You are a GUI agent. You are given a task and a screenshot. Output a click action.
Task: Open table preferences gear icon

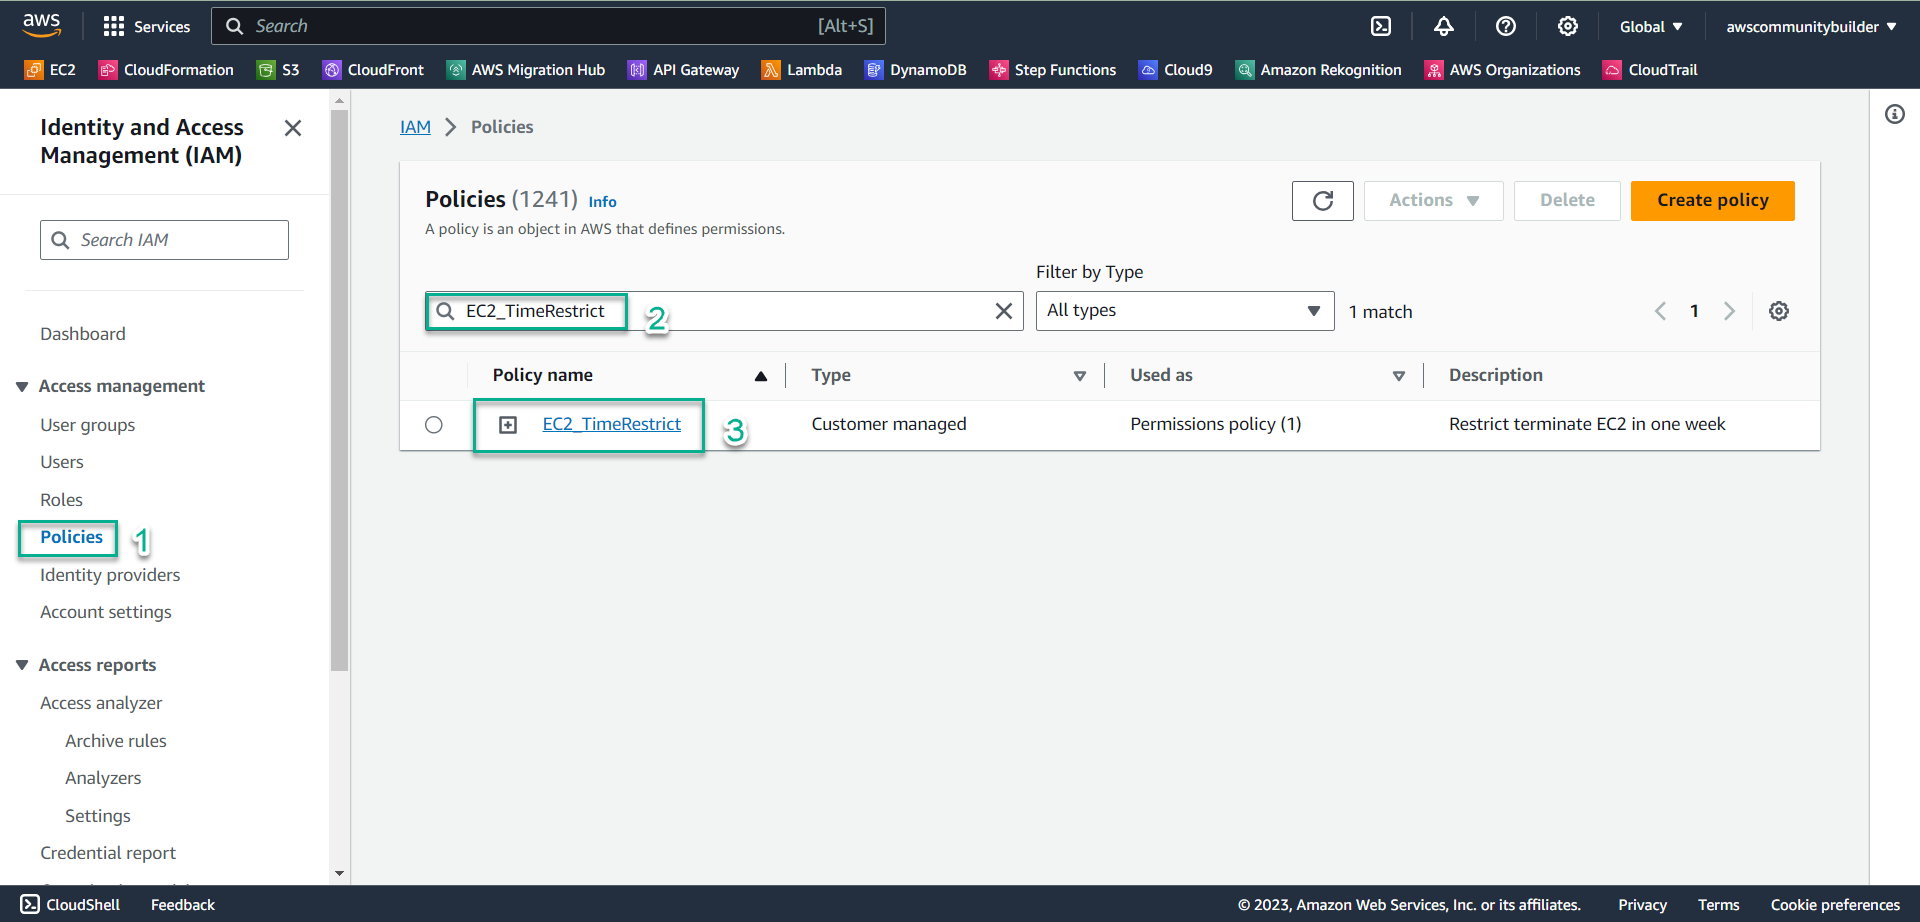(x=1778, y=311)
